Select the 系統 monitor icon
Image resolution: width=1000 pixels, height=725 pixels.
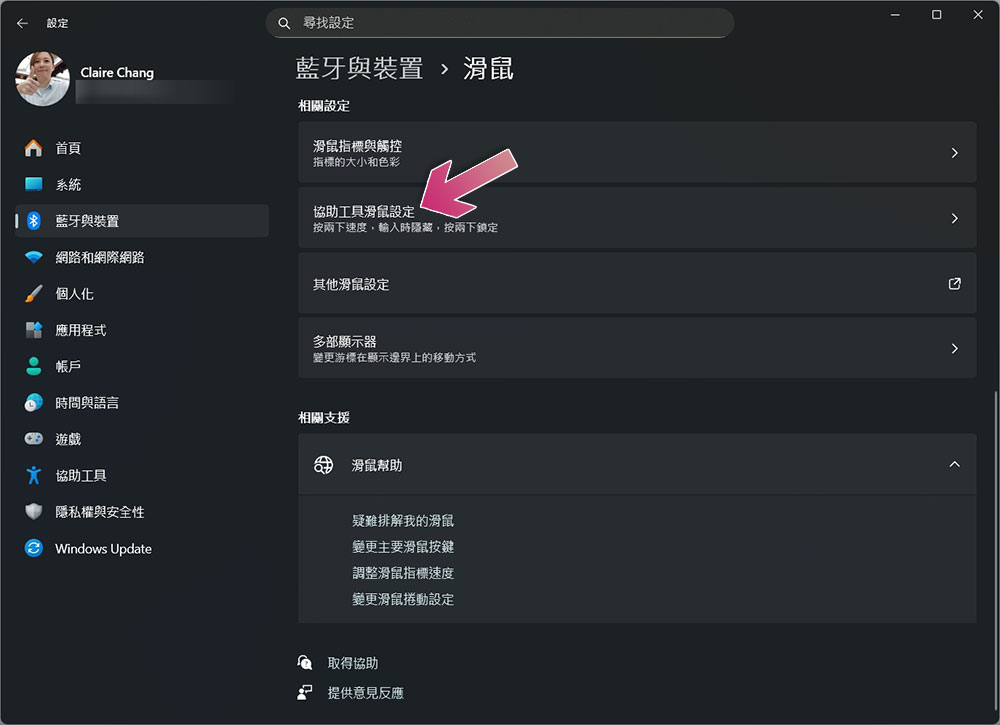pos(33,184)
